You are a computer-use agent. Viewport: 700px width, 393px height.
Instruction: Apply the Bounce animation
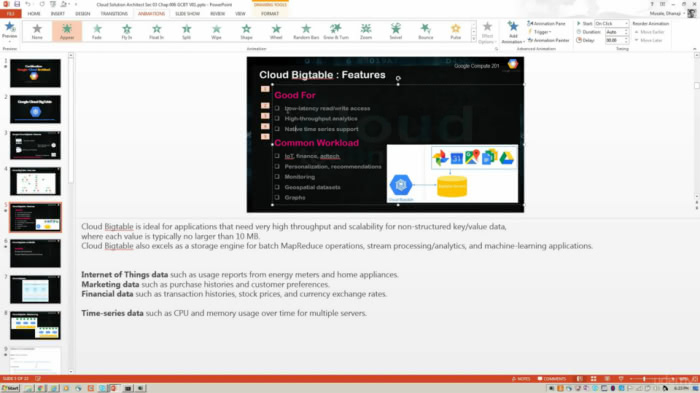425,32
